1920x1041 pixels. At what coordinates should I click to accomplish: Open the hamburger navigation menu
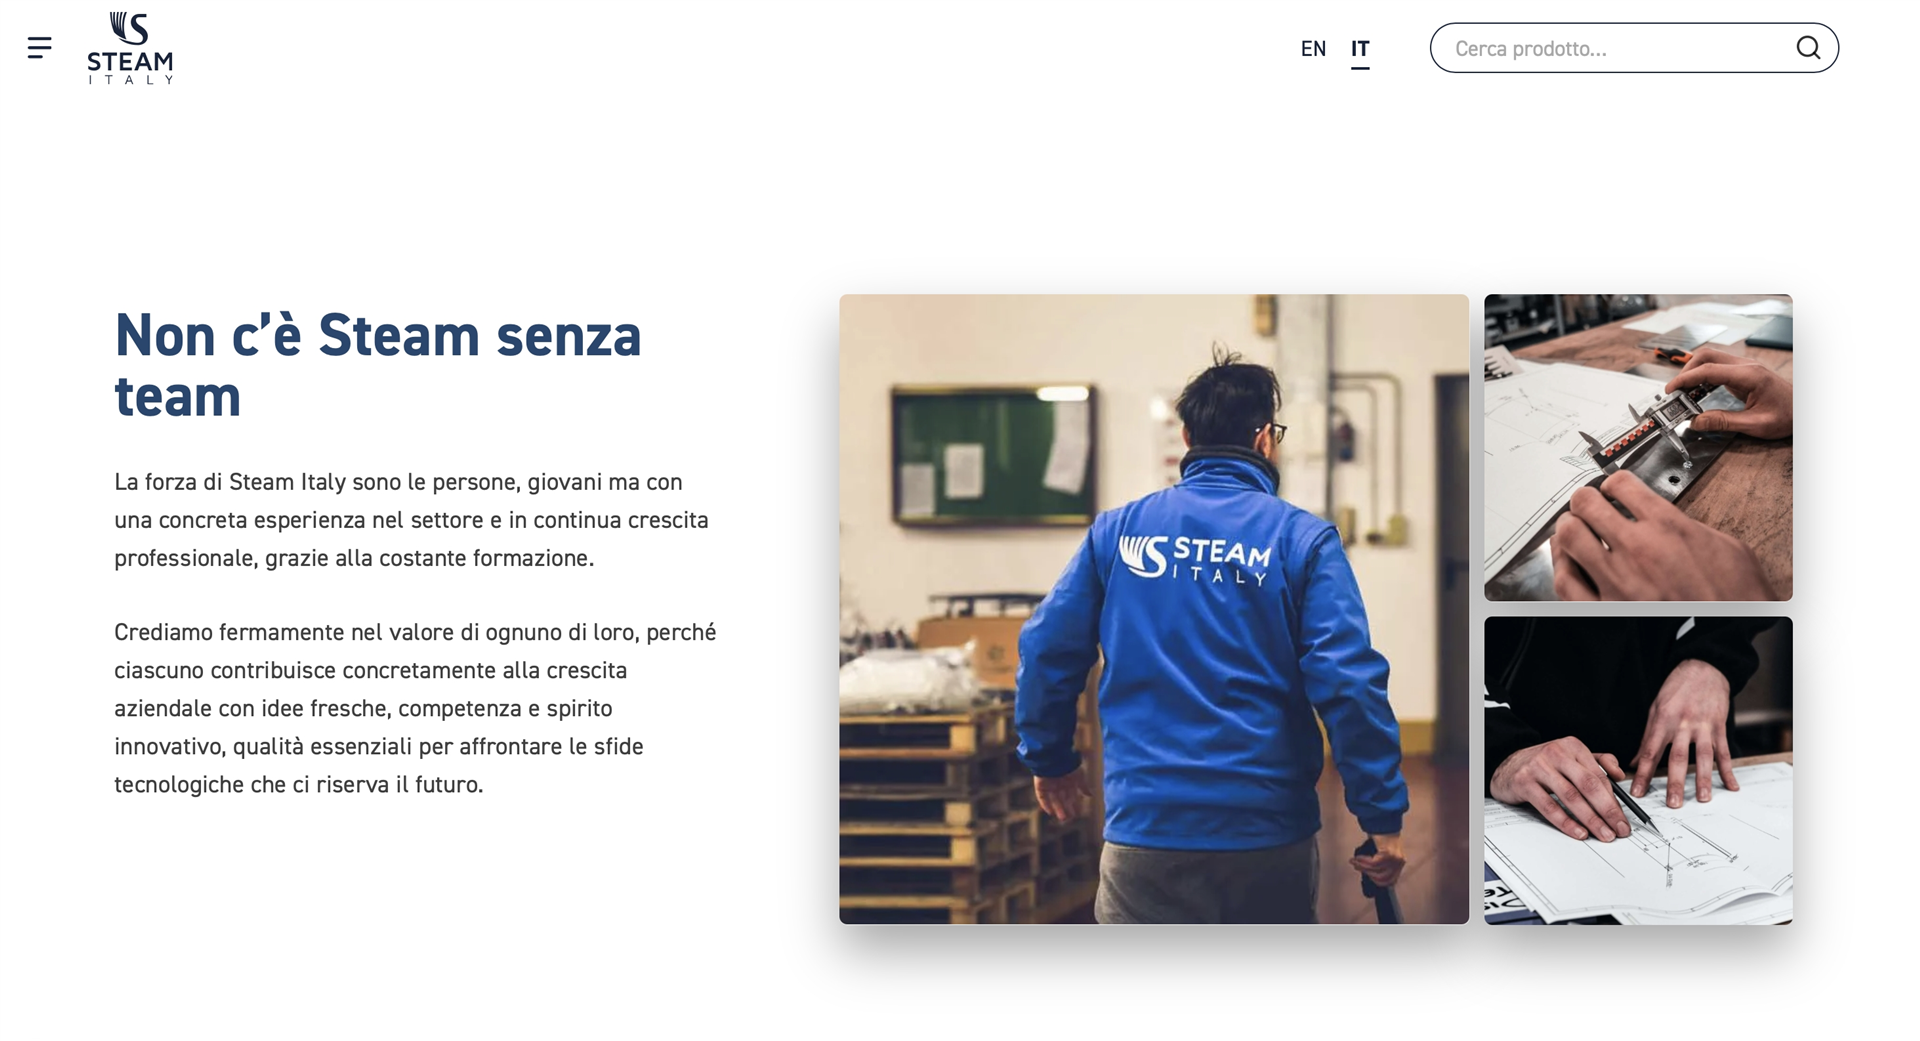pos(40,48)
